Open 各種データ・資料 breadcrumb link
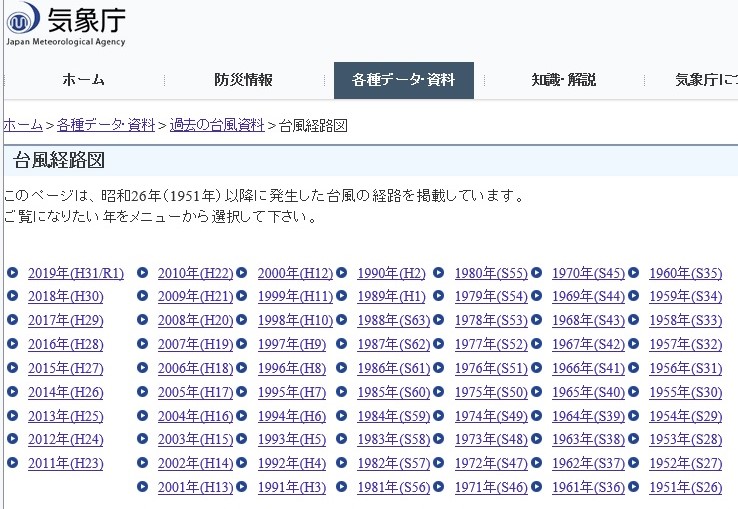The width and height of the screenshot is (738, 509). pyautogui.click(x=106, y=125)
